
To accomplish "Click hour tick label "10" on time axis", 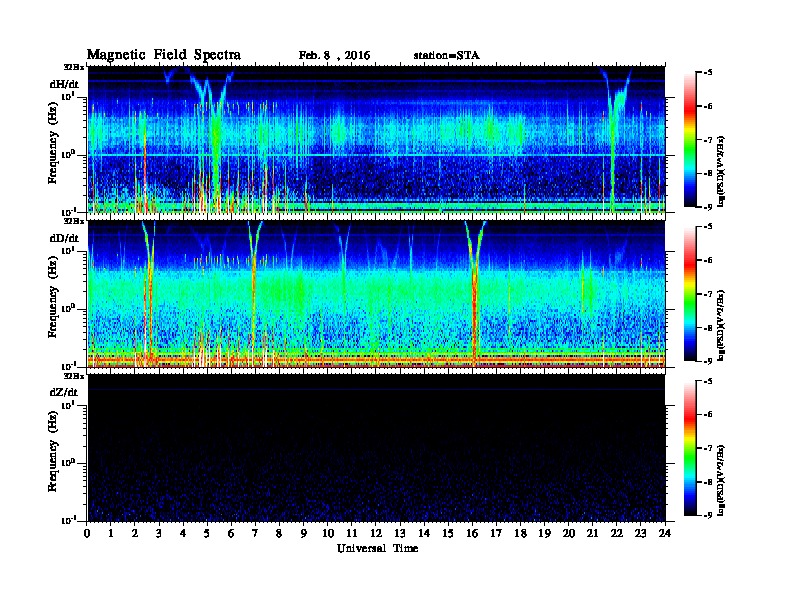I will click(x=328, y=533).
